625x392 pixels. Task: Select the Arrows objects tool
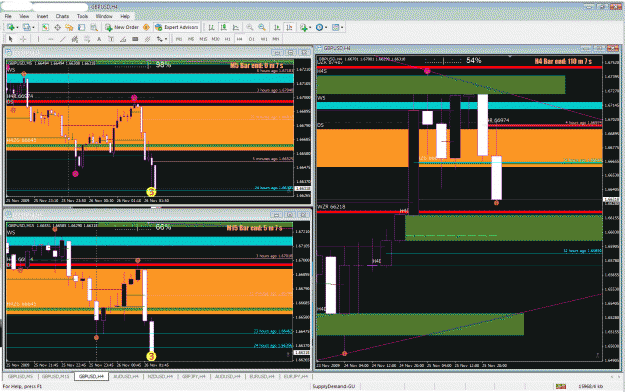tap(159, 39)
